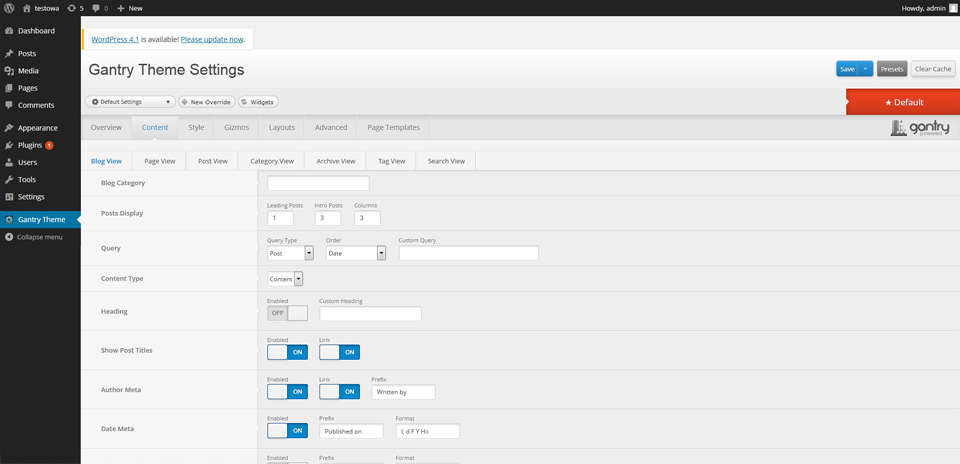Click the Collapse menu arrow icon
960x464 pixels.
9,237
